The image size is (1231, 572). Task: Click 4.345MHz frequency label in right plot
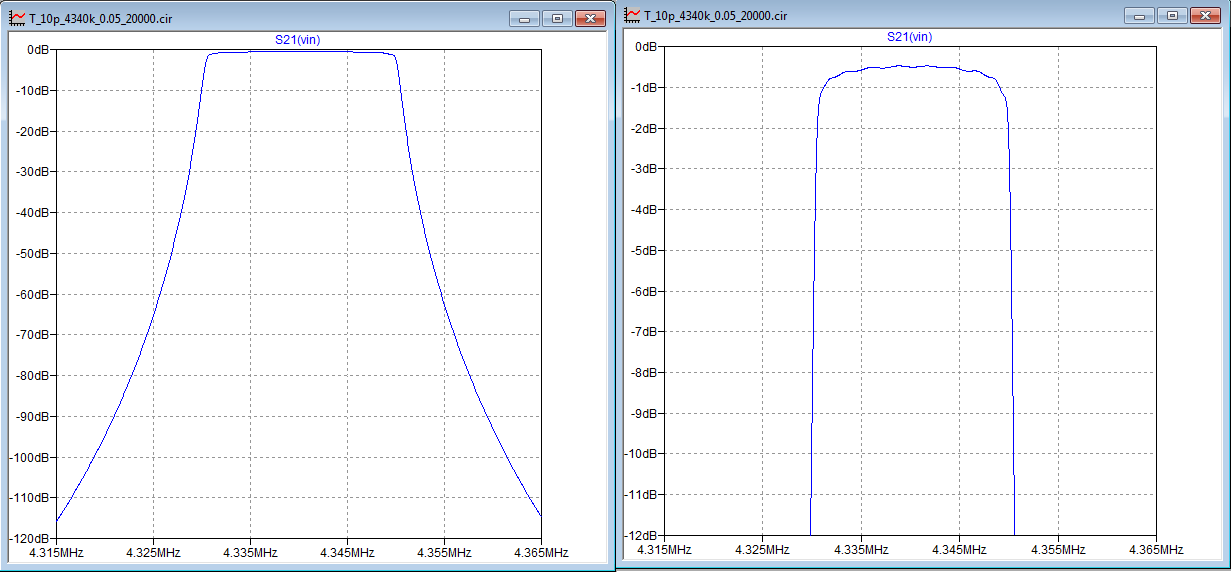[958, 549]
